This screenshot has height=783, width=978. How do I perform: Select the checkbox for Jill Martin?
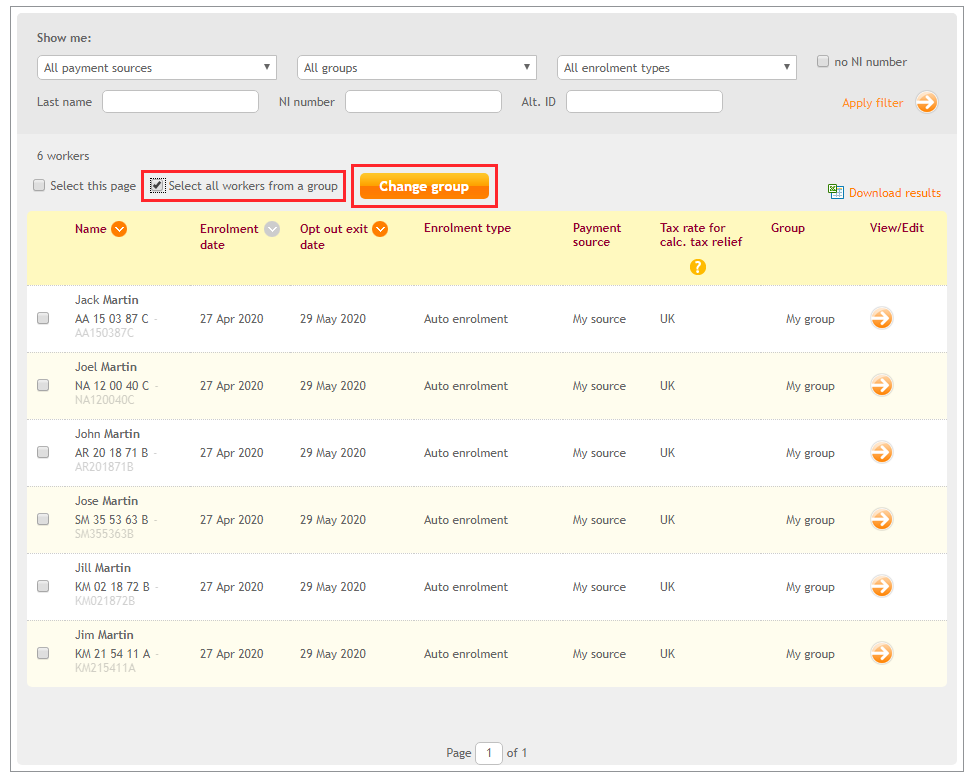(x=43, y=586)
